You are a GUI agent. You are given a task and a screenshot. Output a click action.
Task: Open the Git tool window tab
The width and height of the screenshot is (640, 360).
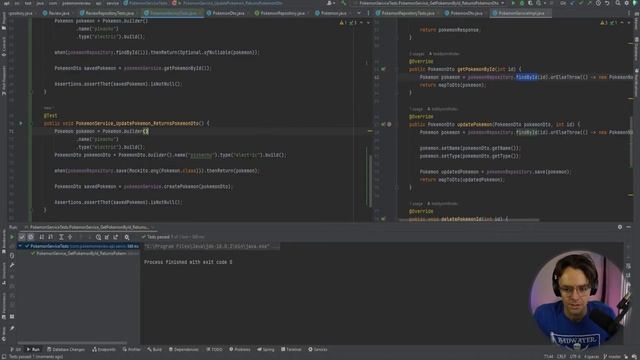[16, 349]
